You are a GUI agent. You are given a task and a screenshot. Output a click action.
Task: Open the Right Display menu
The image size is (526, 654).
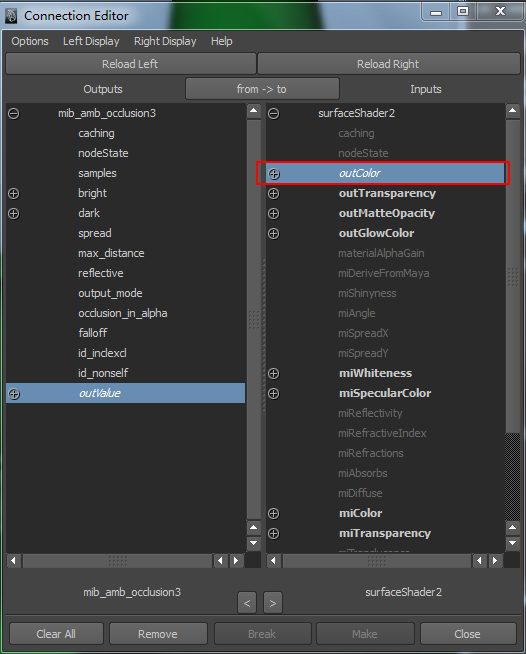tap(165, 41)
